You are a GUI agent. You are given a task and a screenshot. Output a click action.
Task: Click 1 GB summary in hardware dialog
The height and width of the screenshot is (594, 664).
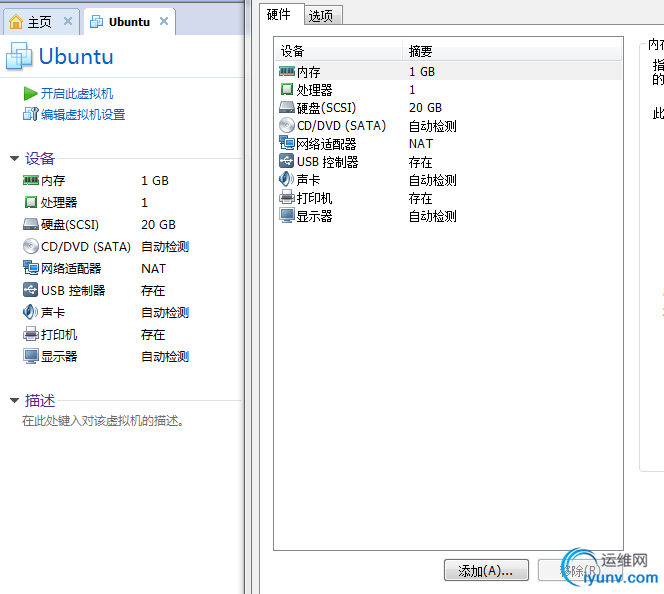(x=422, y=72)
